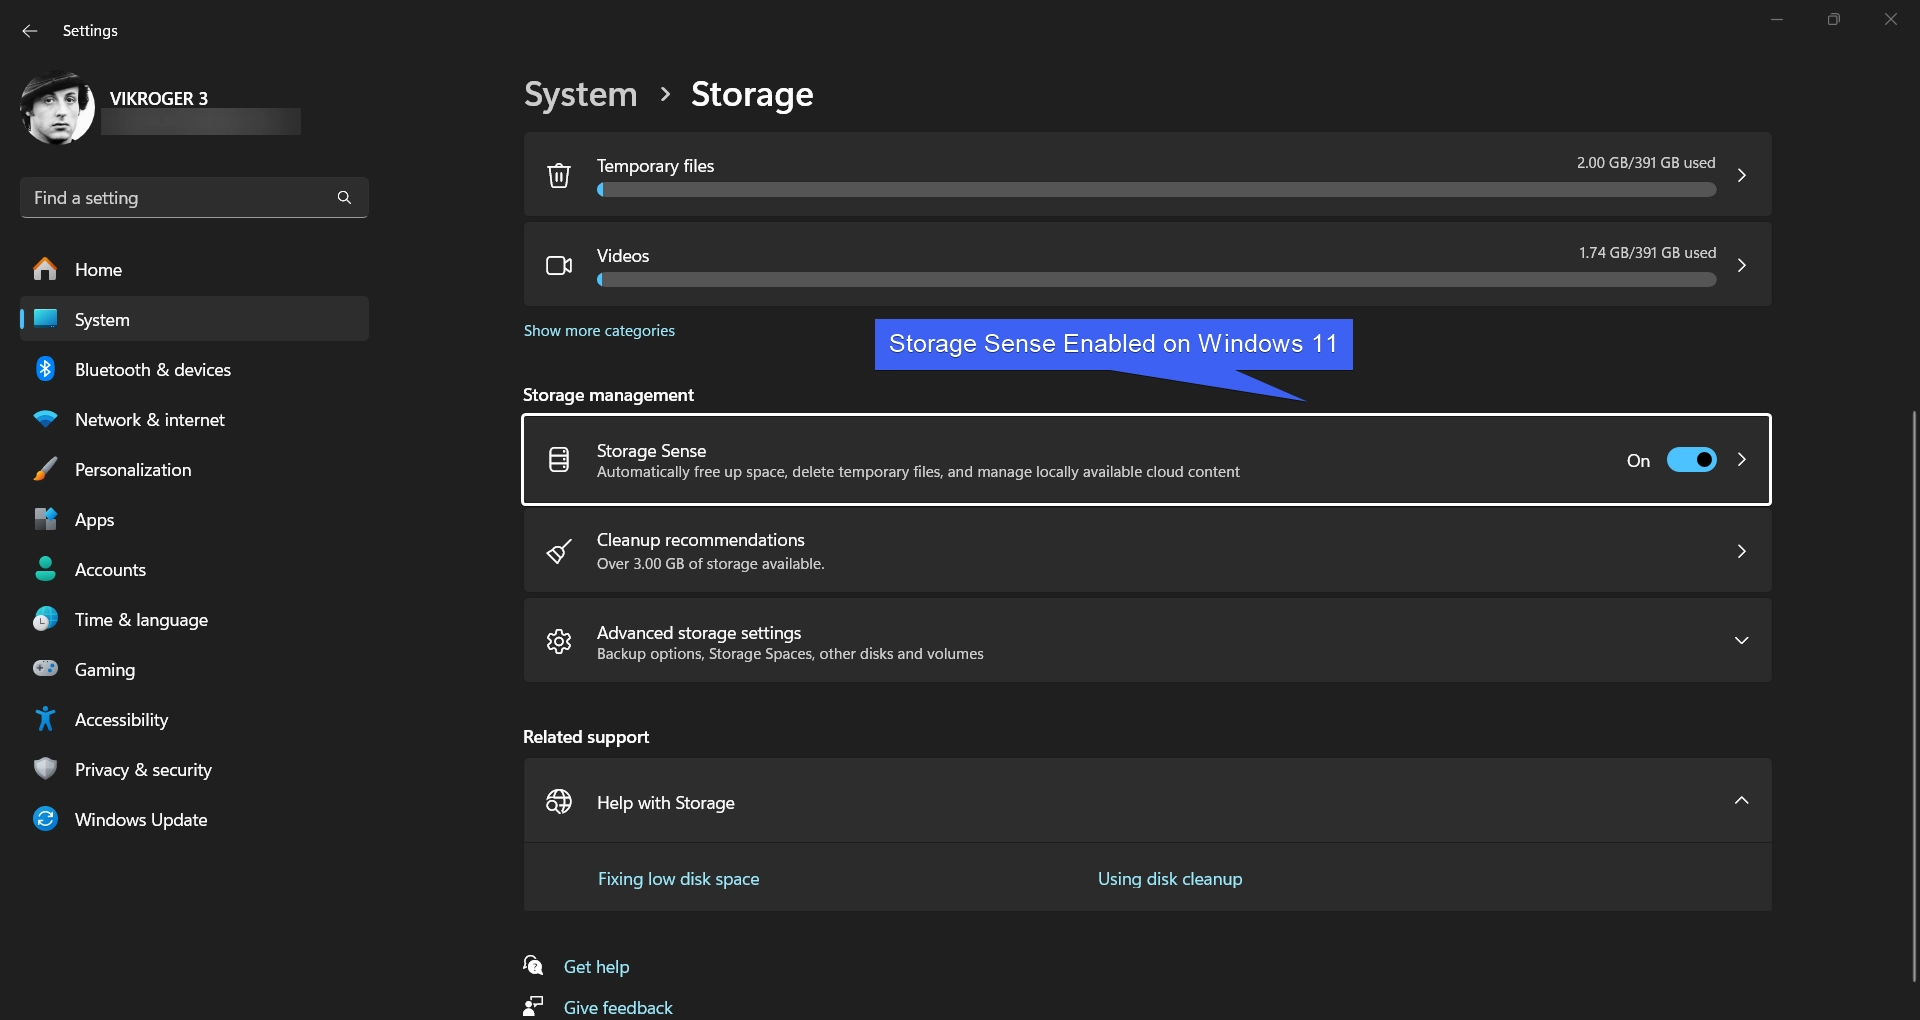
Task: Click System in the breadcrumb
Action: pos(580,94)
